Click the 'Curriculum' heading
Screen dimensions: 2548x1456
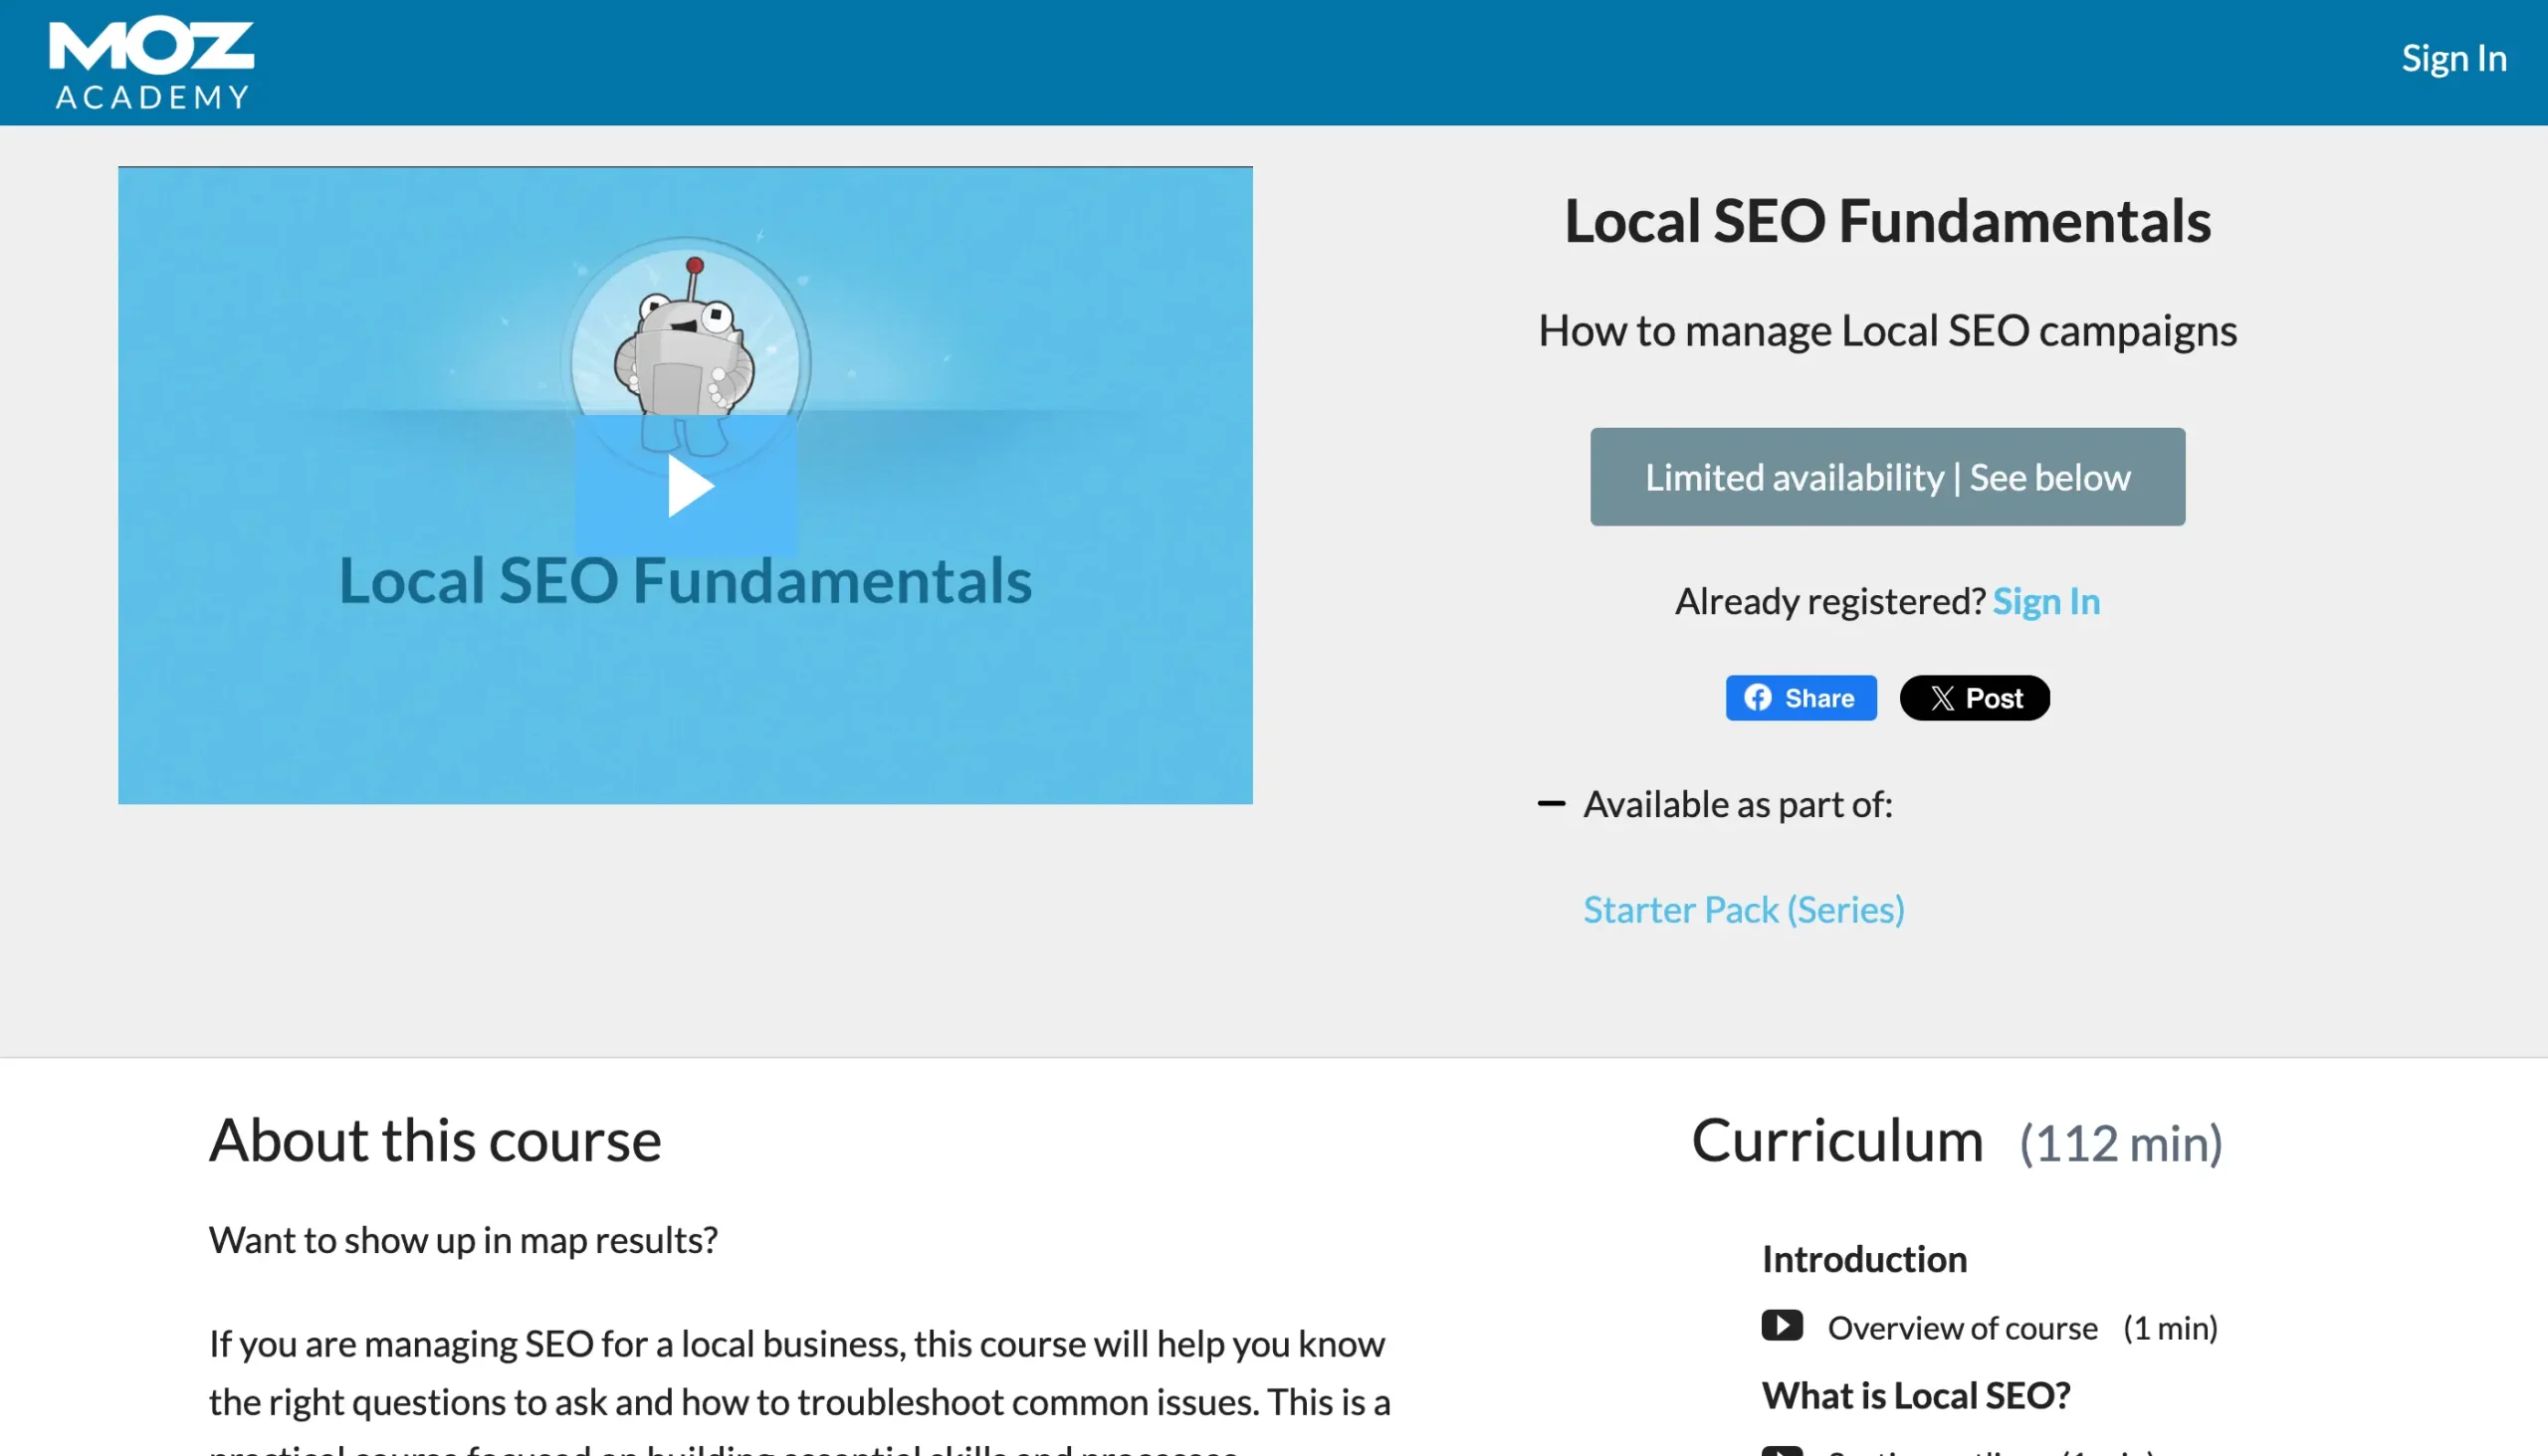coord(1836,1141)
